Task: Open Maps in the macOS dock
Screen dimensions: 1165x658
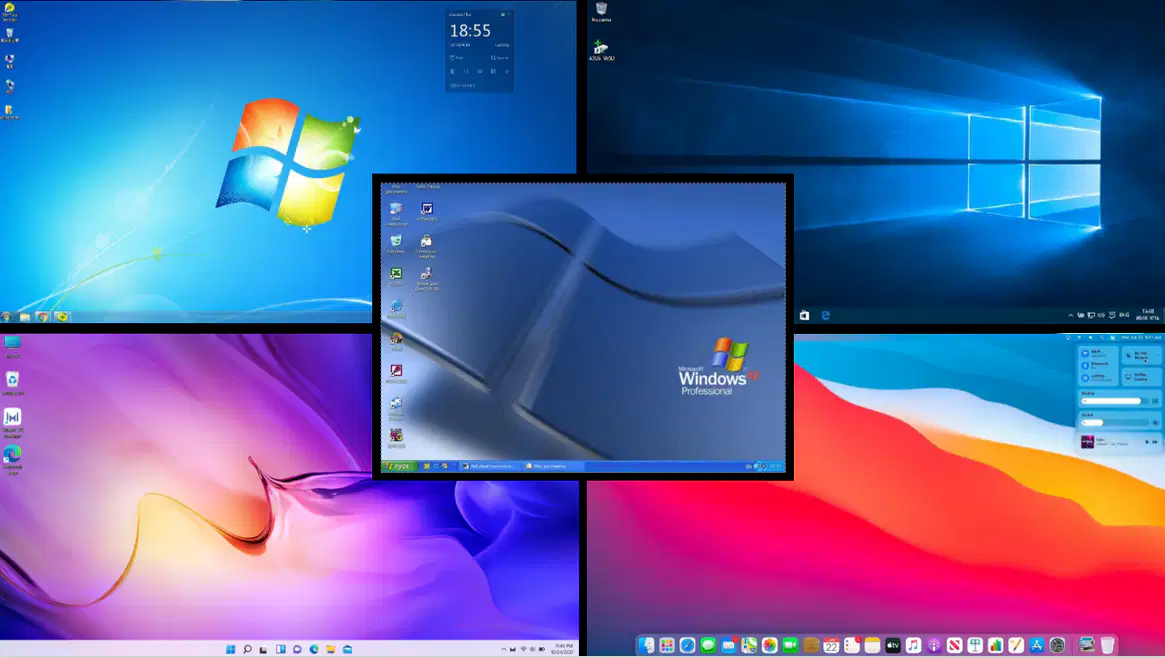Action: (x=749, y=645)
